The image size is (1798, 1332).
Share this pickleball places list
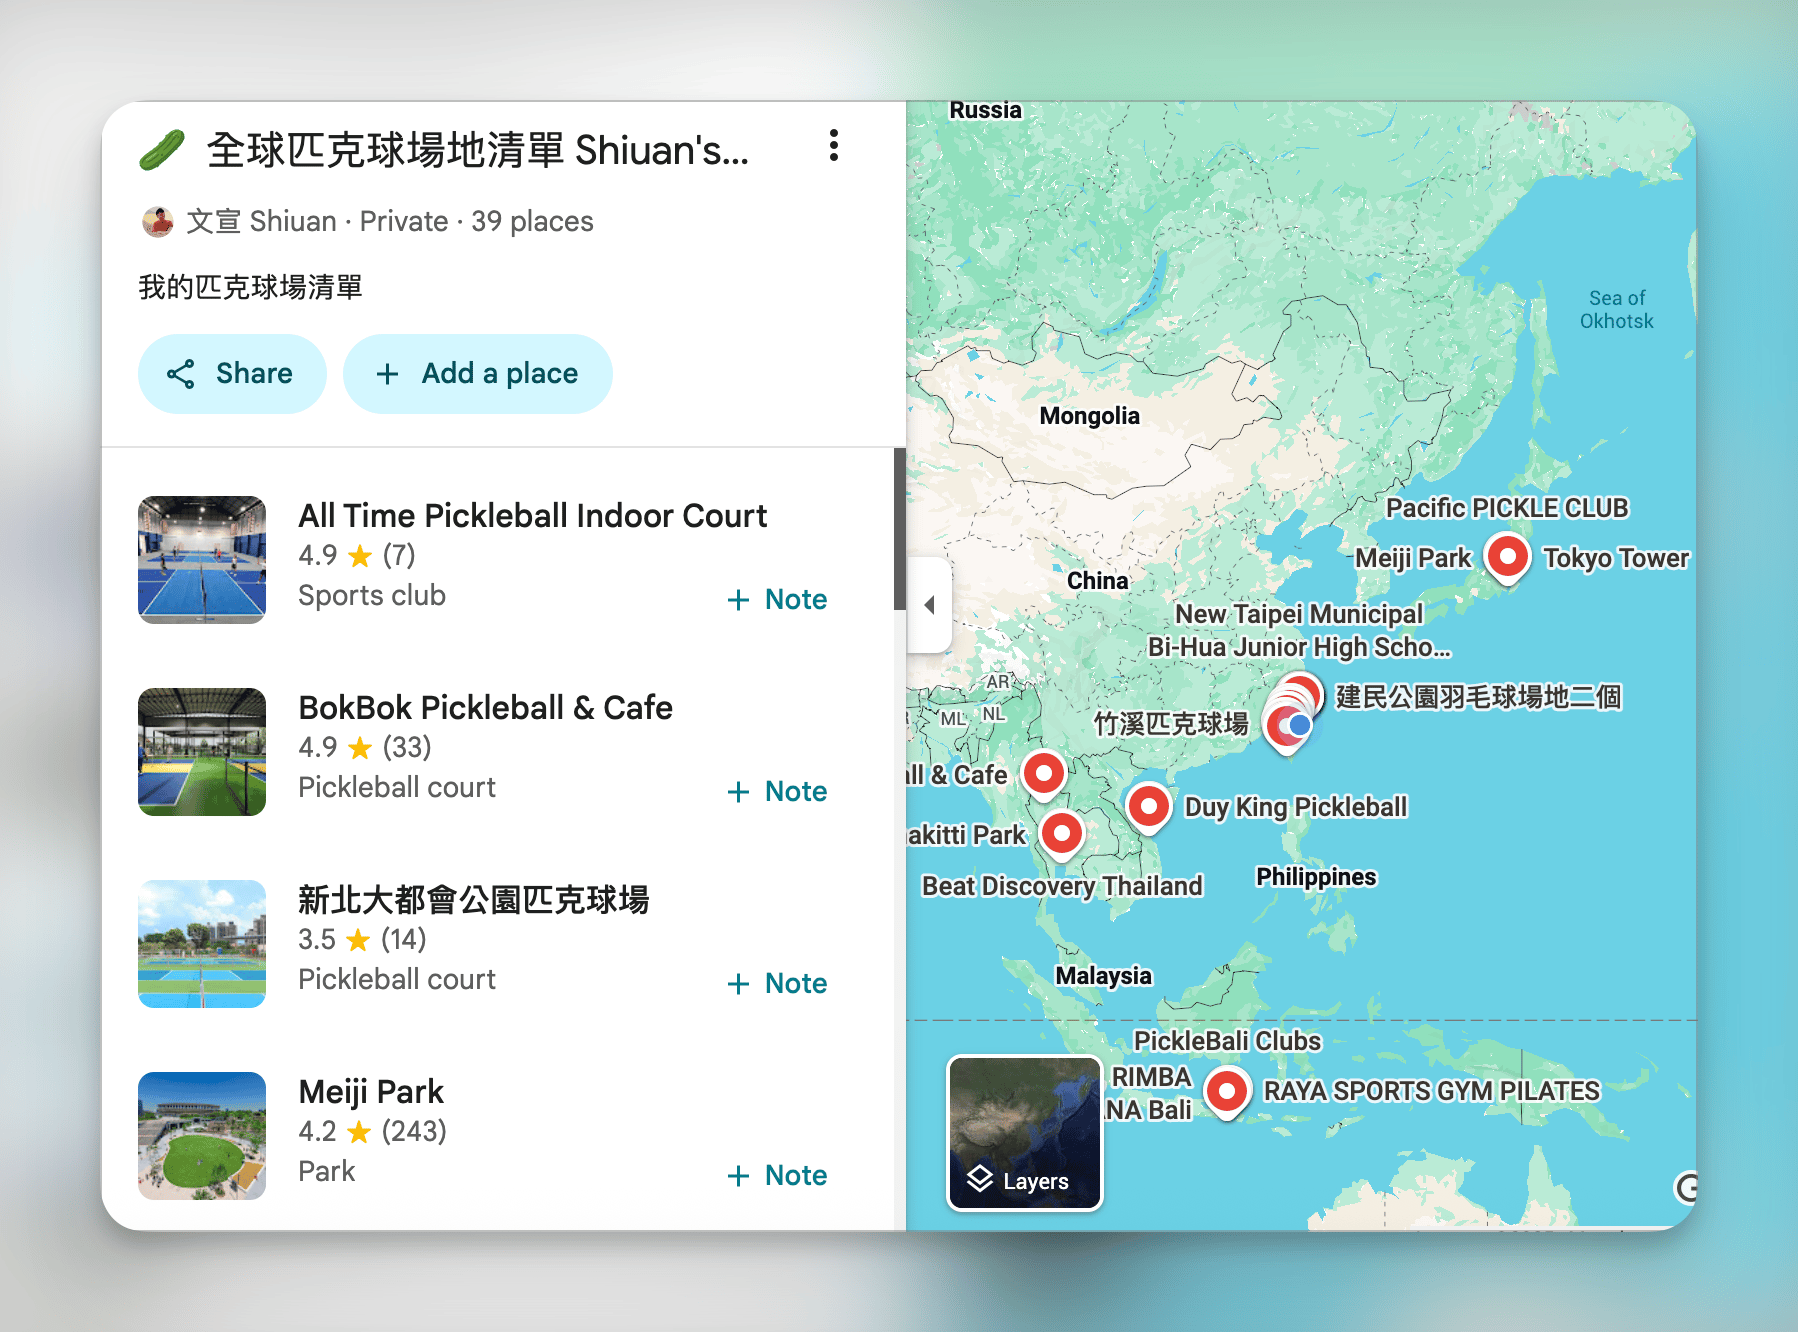(232, 374)
